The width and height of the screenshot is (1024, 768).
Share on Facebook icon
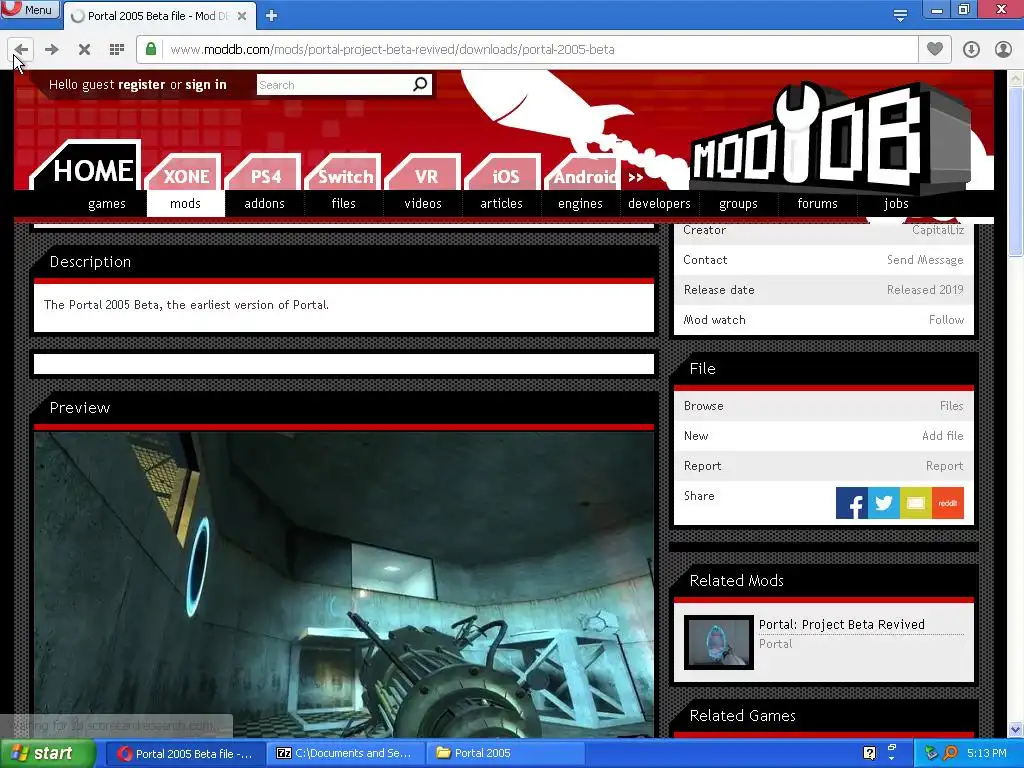click(852, 503)
